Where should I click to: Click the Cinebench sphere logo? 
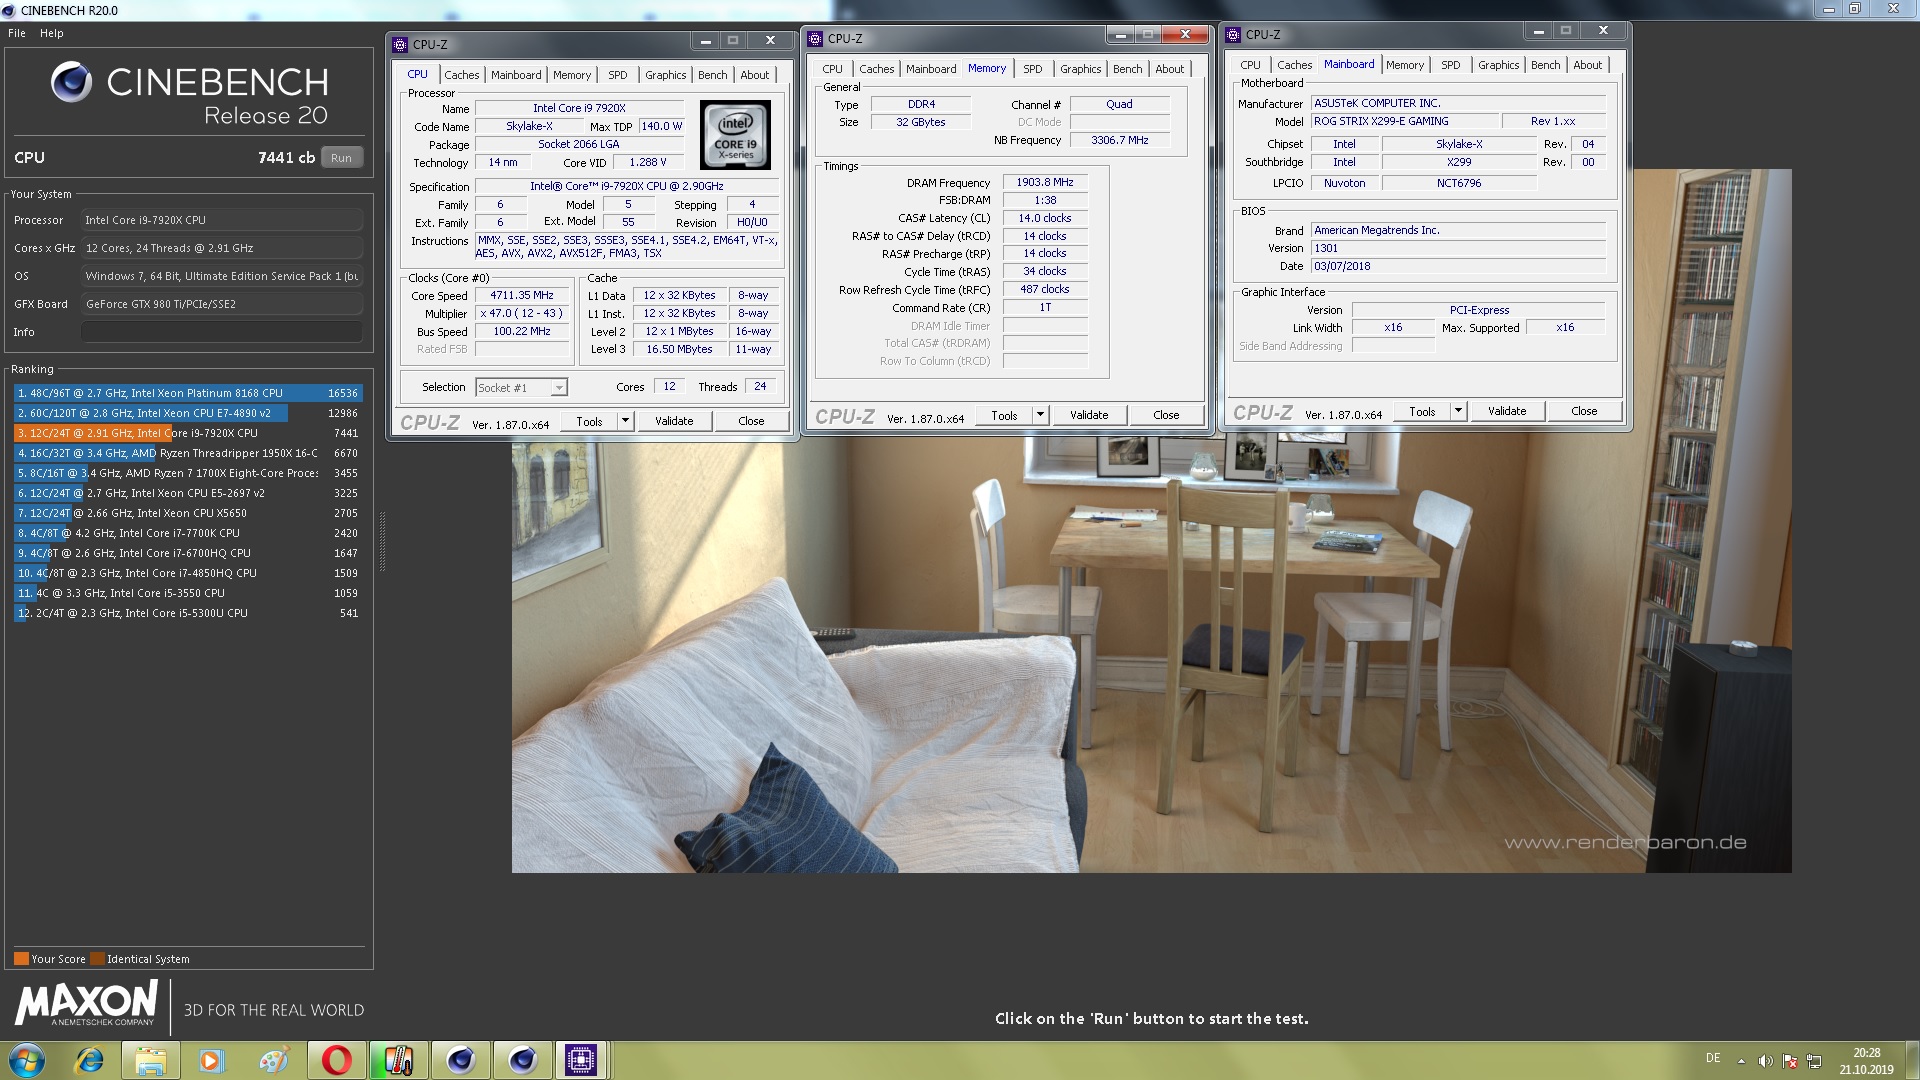(71, 82)
